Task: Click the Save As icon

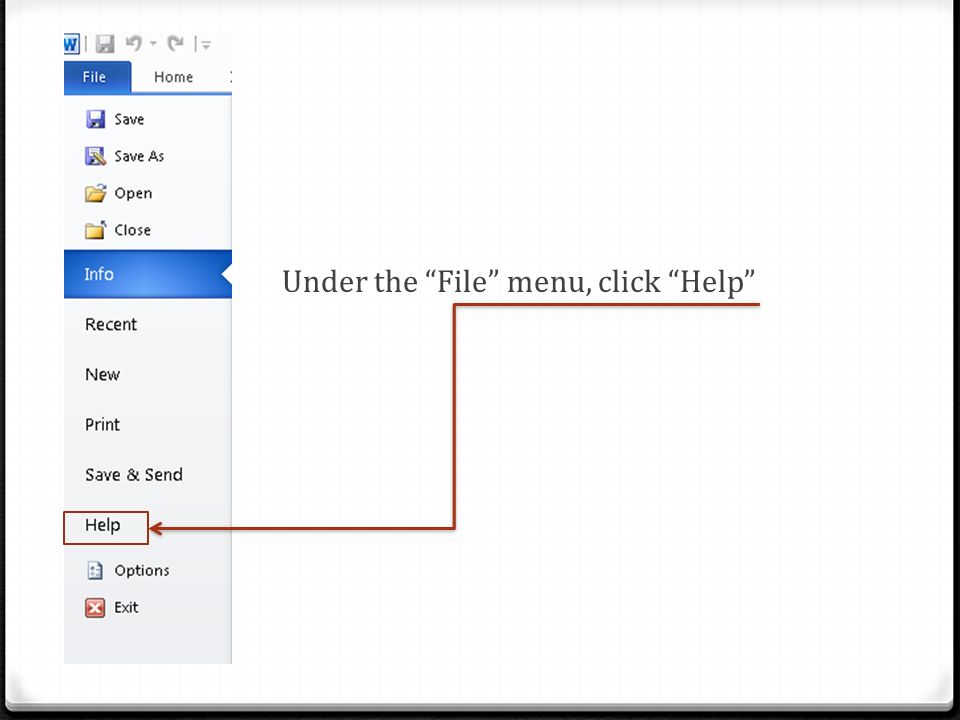Action: 96,156
